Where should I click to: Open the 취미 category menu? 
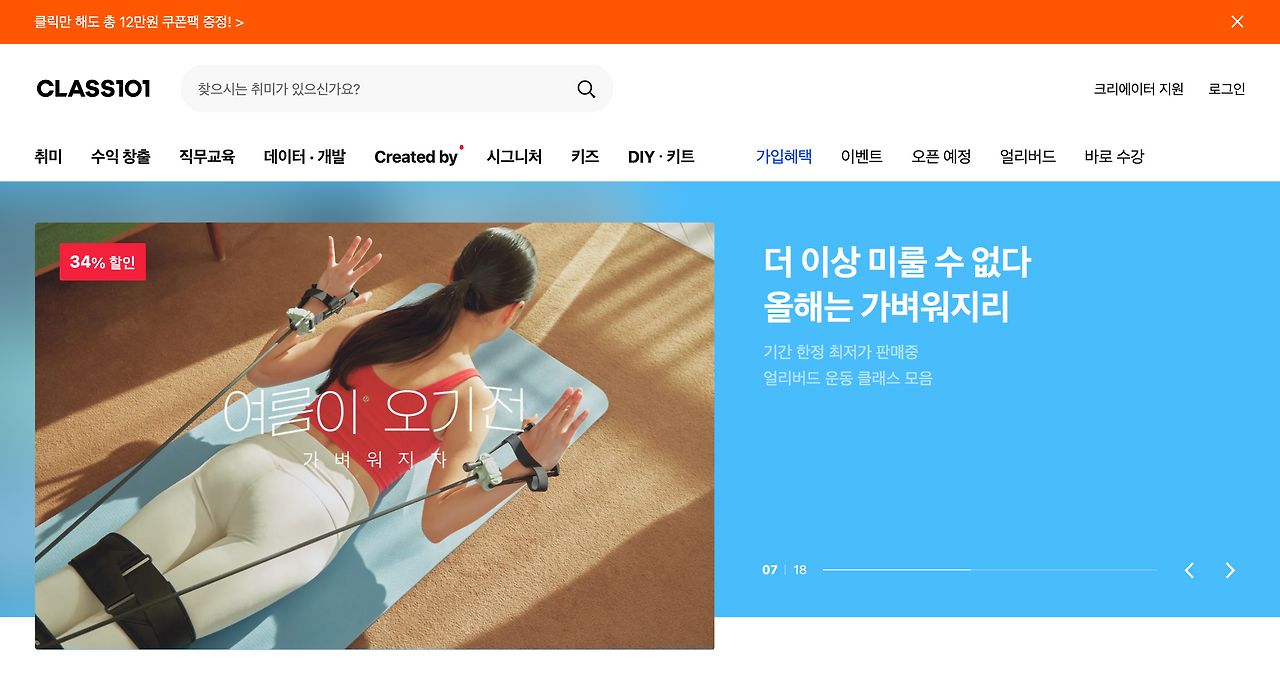tap(48, 157)
